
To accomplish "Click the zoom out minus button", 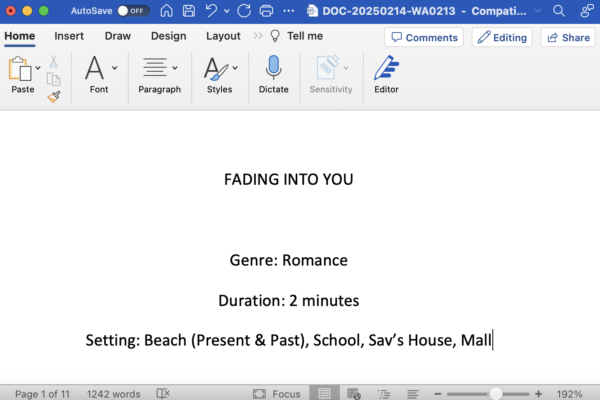I will point(438,394).
